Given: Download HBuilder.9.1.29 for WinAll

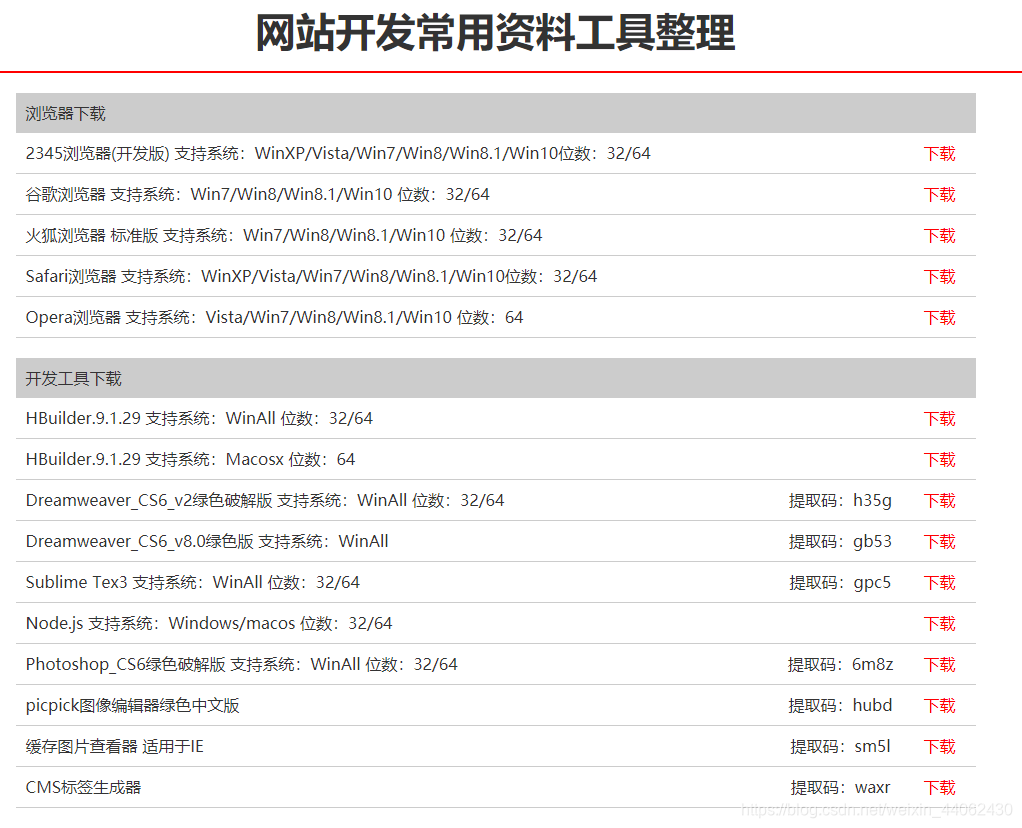Looking at the screenshot, I should pos(939,419).
